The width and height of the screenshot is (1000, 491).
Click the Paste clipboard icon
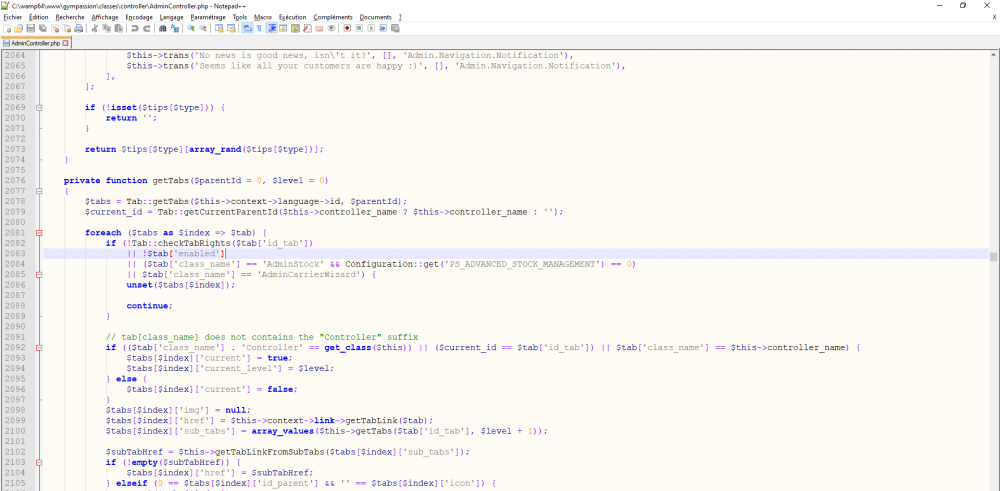[x=119, y=28]
